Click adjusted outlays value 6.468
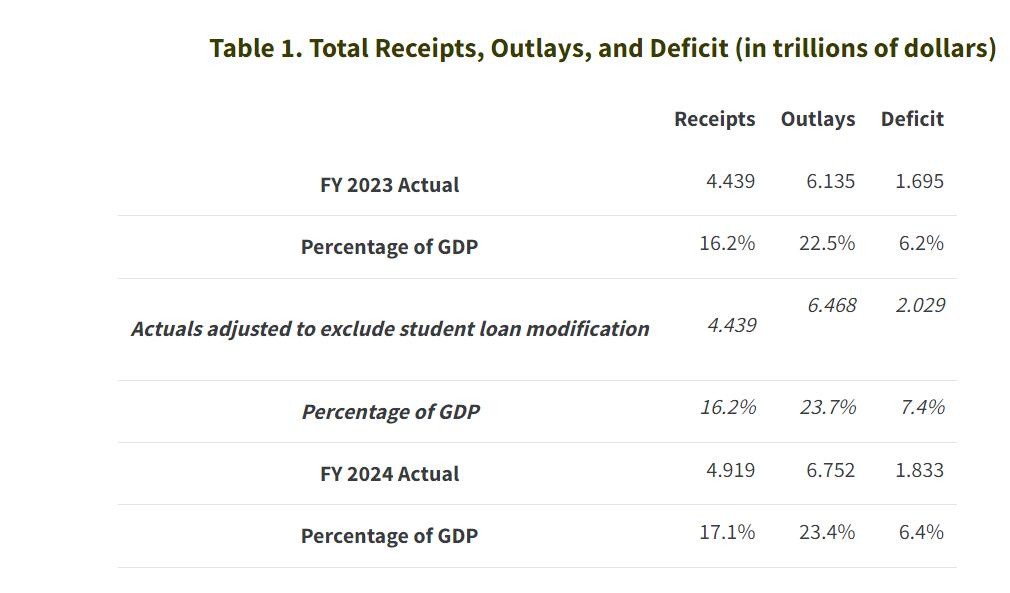Viewport: 1010px width, 593px height. pos(831,306)
